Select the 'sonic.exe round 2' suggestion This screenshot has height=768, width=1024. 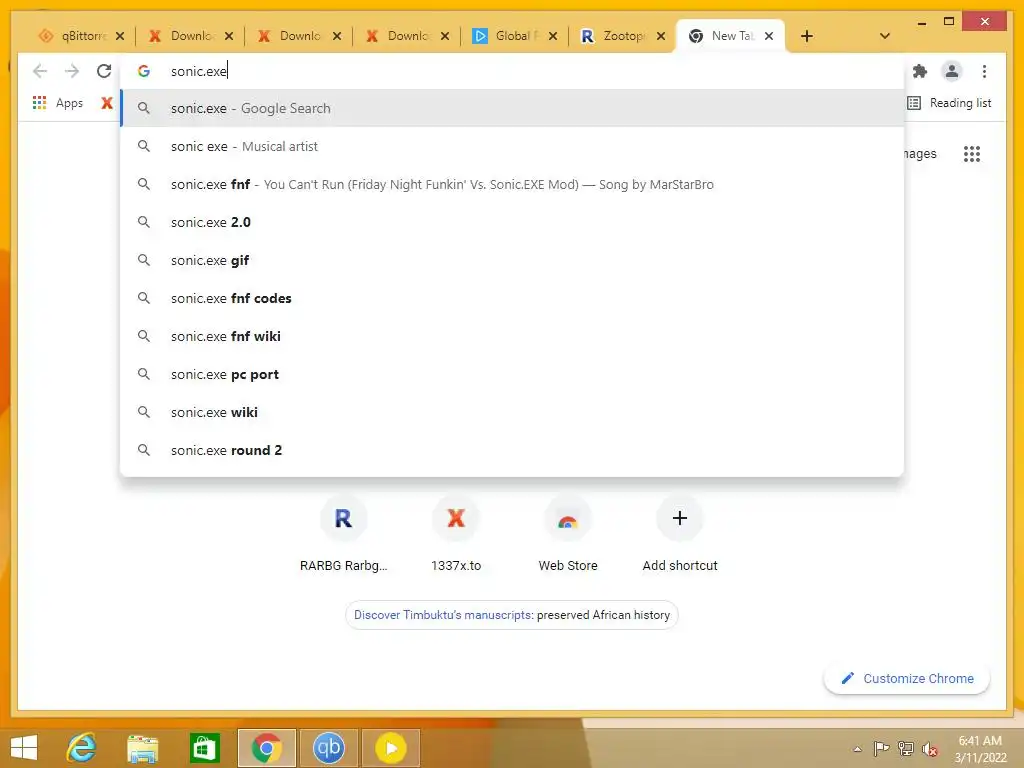[512, 450]
